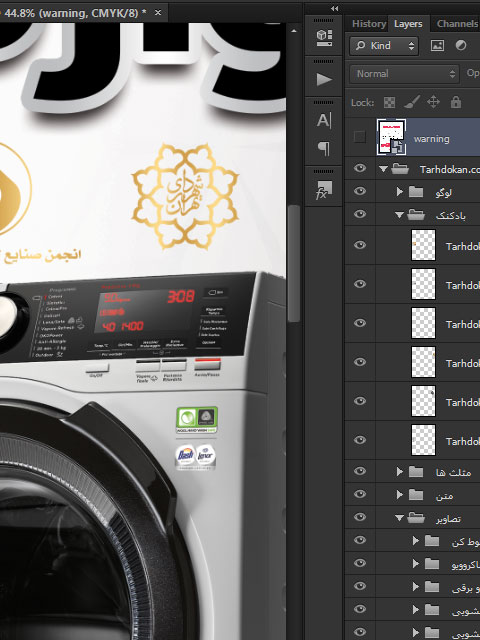Close the document tab
Image resolution: width=480 pixels, height=640 pixels.
coord(158,13)
